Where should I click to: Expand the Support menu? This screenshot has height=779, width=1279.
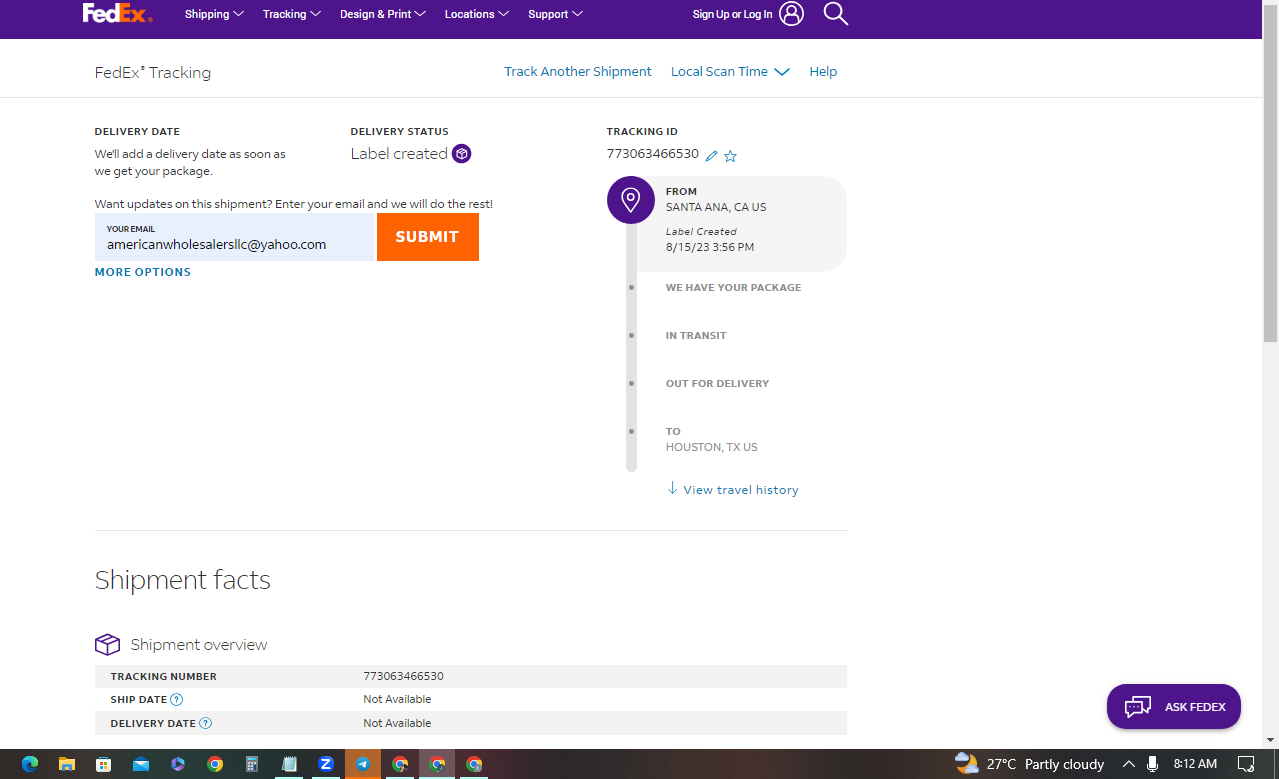556,14
